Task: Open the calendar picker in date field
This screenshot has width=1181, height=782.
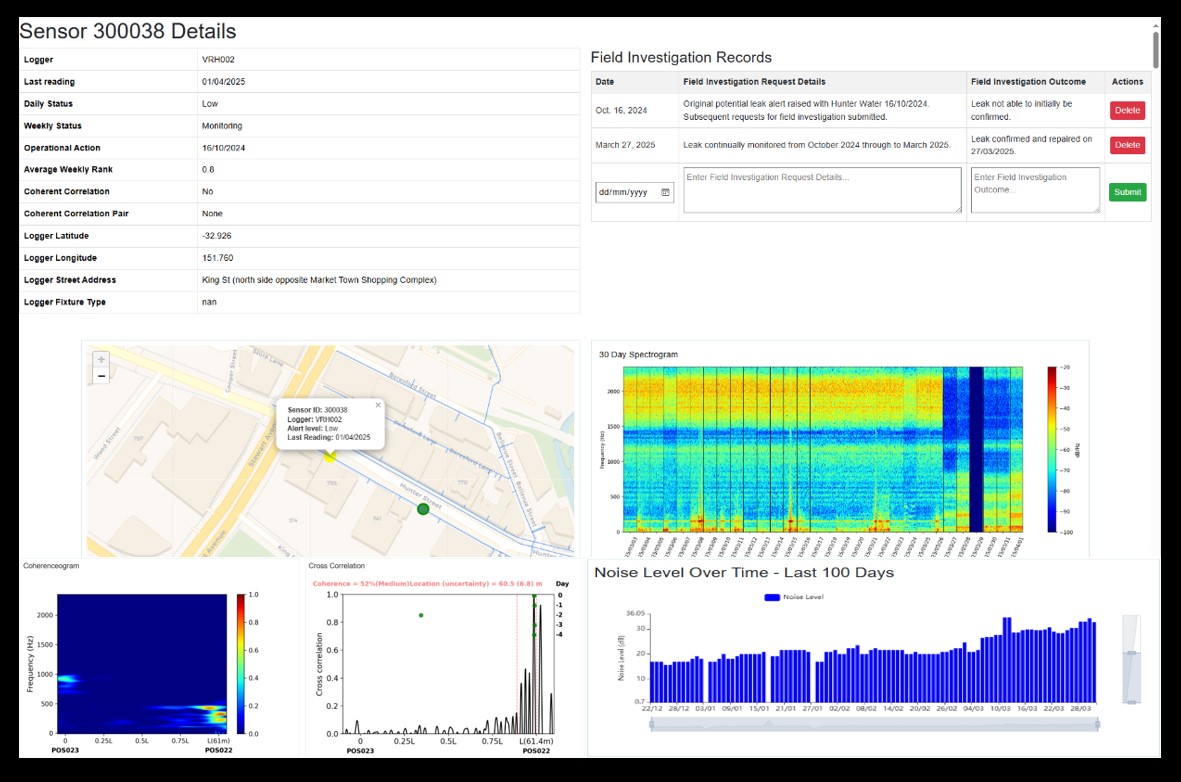Action: [665, 192]
